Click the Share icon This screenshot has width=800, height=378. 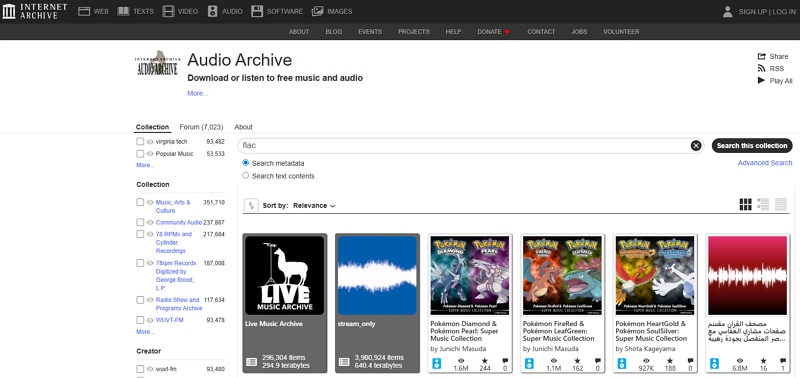click(x=761, y=56)
